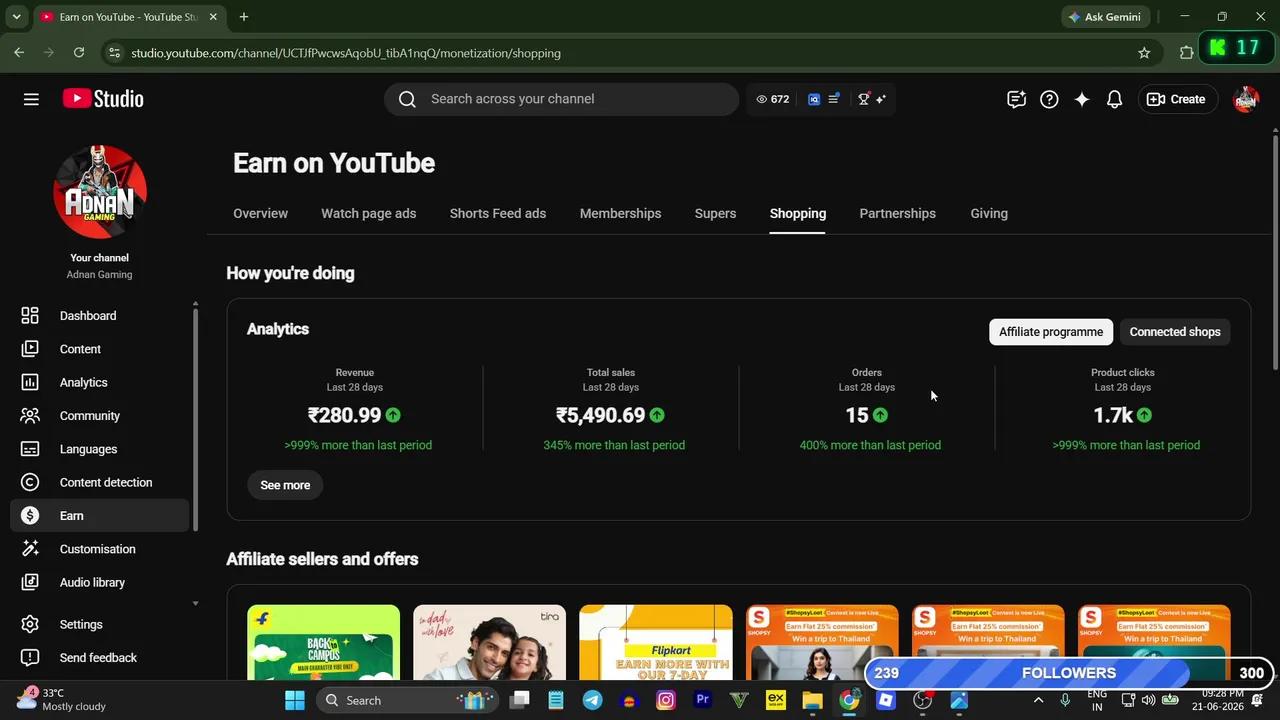Go to Content in the sidebar
The image size is (1280, 720).
coord(100,349)
